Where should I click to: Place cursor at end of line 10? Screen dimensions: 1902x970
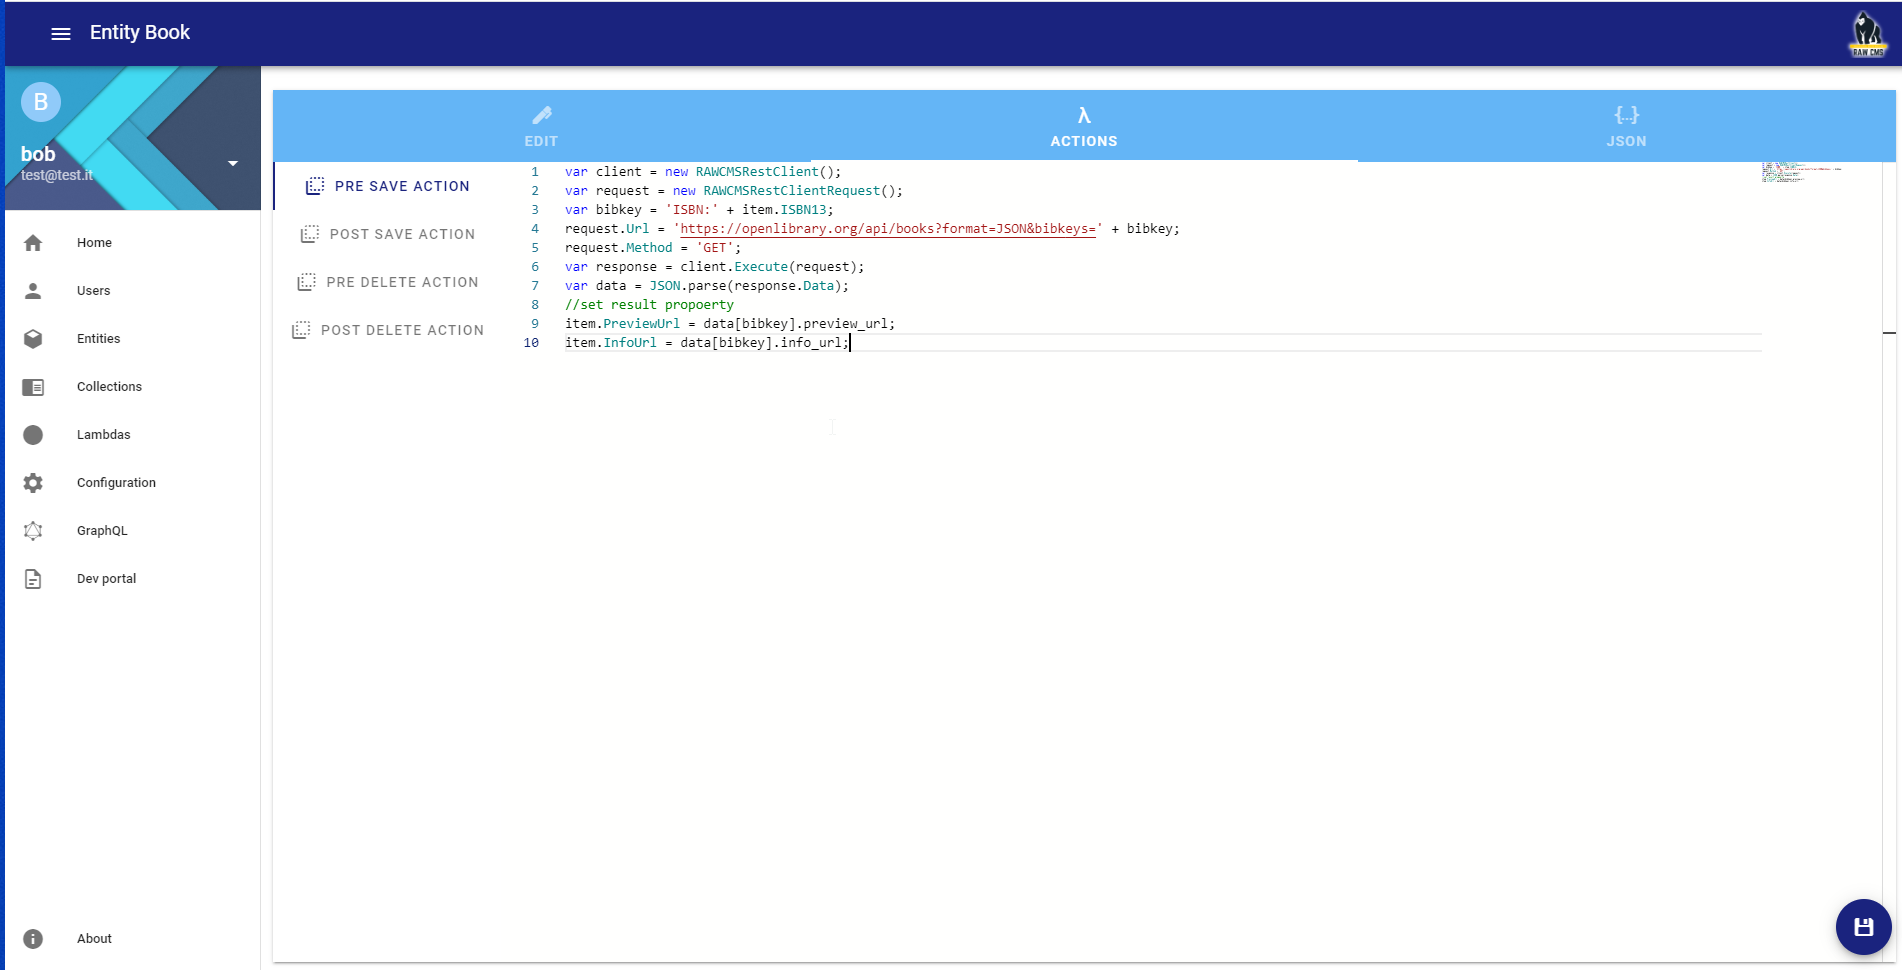[850, 343]
